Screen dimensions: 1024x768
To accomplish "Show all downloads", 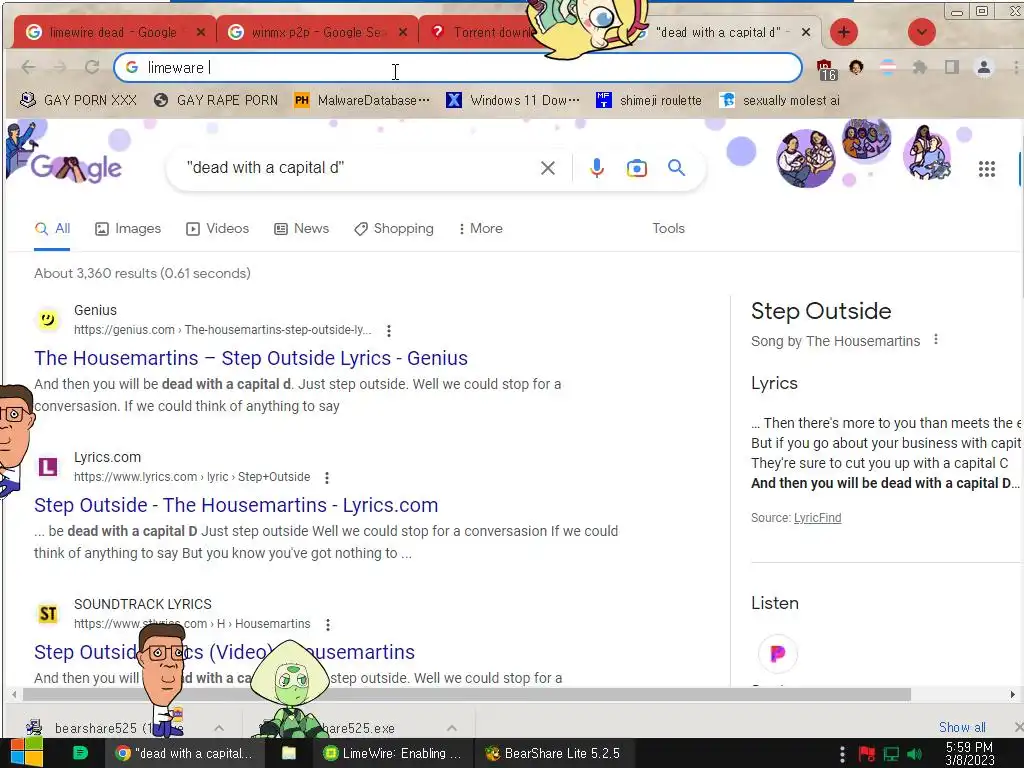I will [x=962, y=727].
